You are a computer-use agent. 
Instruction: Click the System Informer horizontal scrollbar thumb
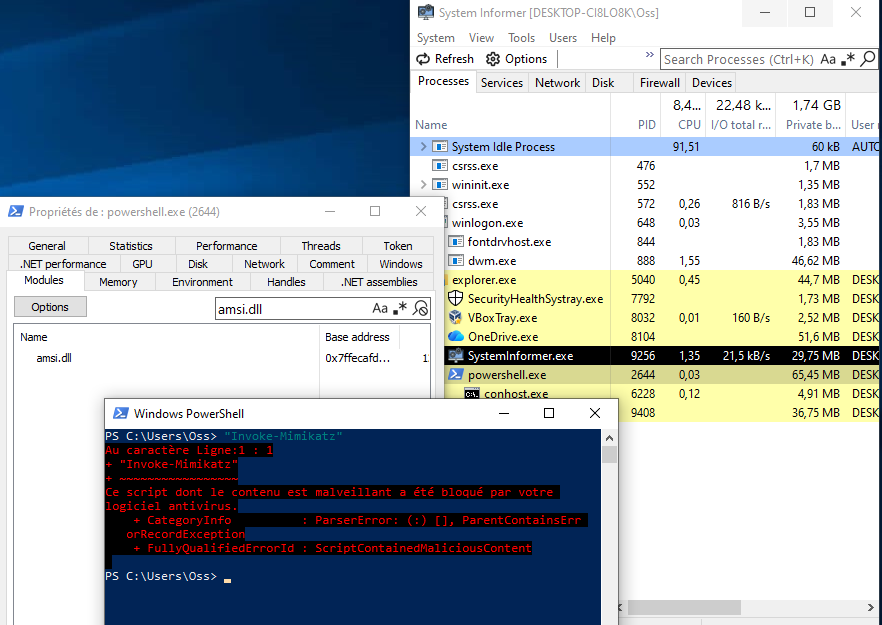pos(684,608)
